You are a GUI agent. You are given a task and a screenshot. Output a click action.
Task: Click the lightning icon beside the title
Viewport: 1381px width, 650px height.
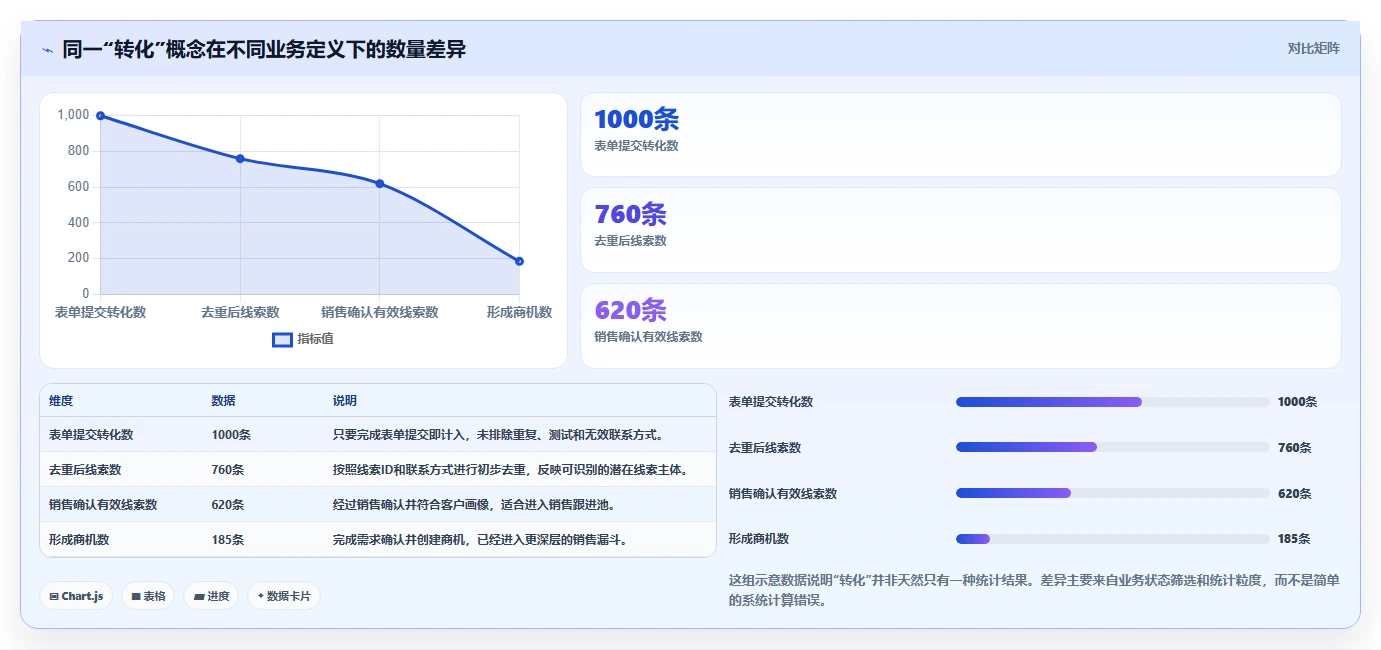tap(47, 49)
